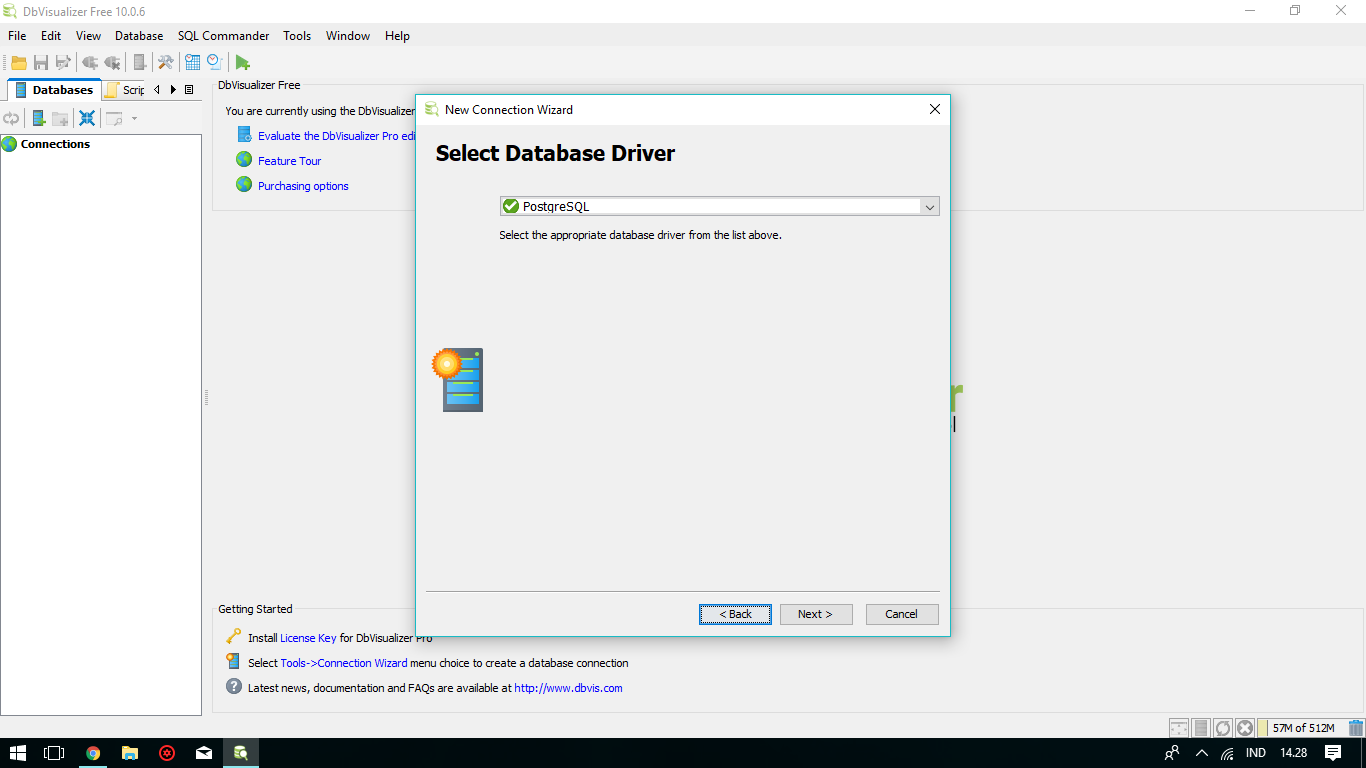This screenshot has width=1366, height=768.
Task: Click the small dropdown arrow beside filter icon
Action: pyautogui.click(x=134, y=118)
